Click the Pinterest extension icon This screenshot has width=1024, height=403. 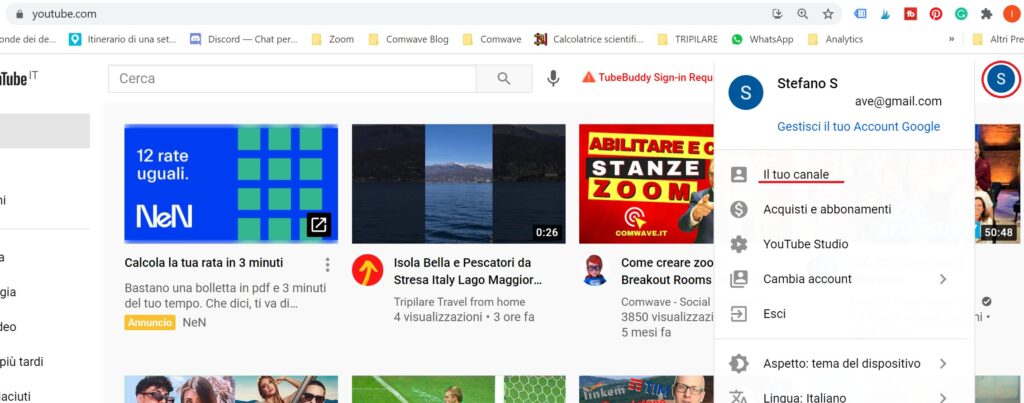[x=936, y=14]
